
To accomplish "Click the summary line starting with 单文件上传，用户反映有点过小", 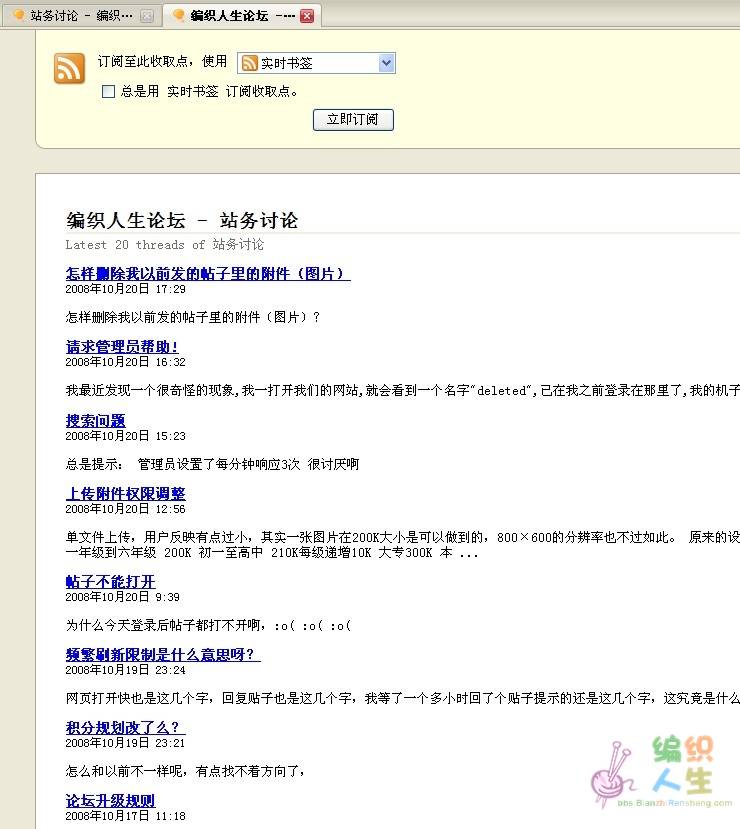I will point(403,537).
